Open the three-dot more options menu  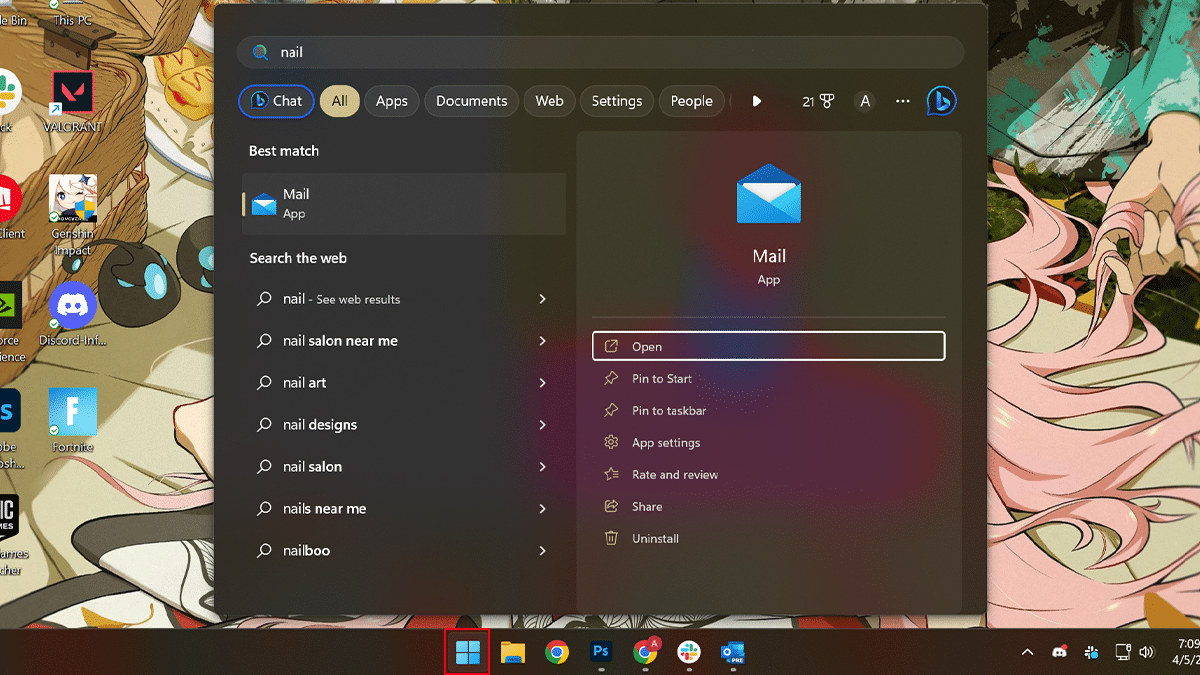903,101
